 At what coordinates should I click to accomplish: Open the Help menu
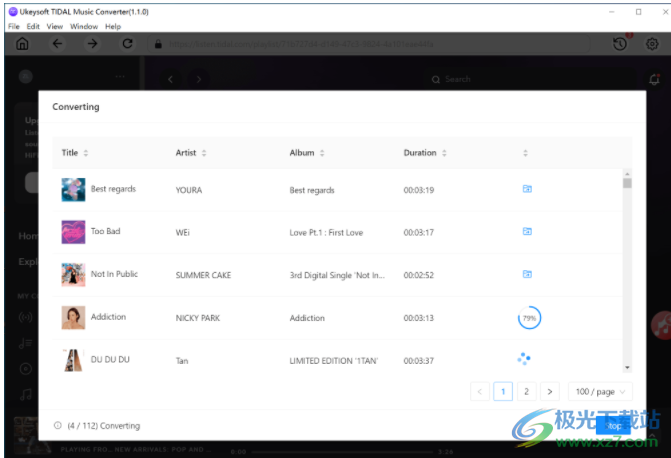click(113, 27)
